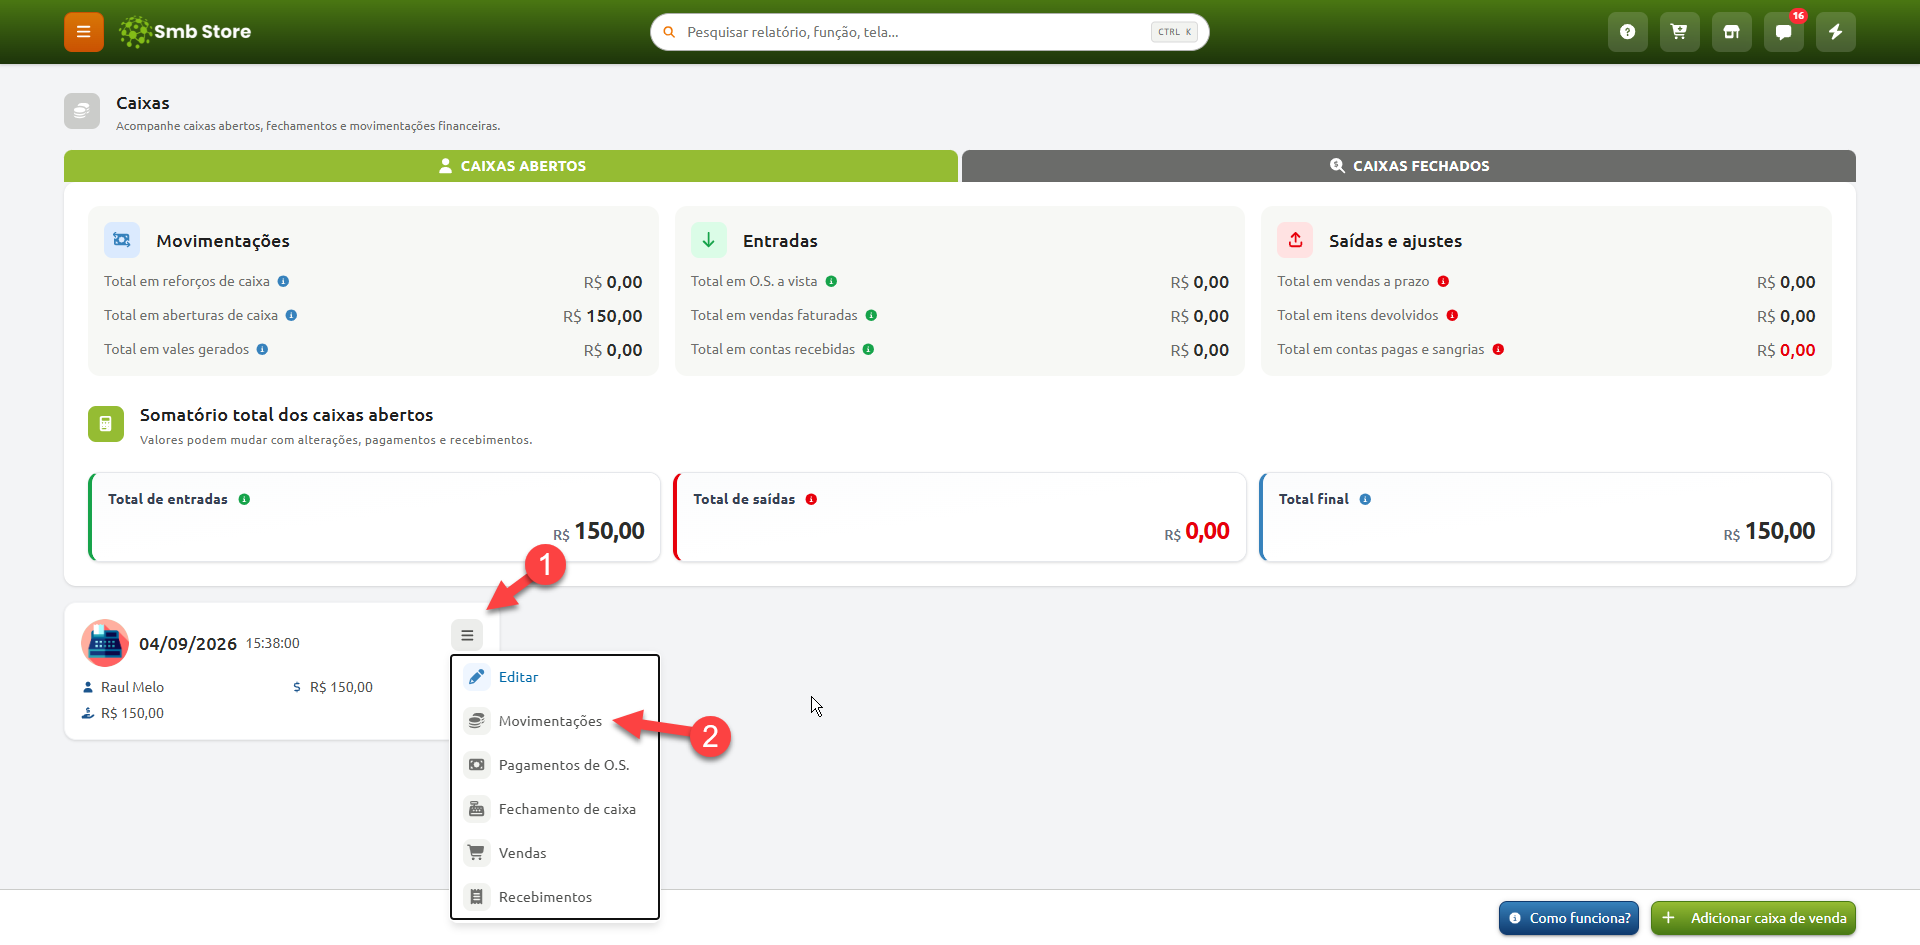Click info icon next to Total em reforços de caixa

point(284,282)
